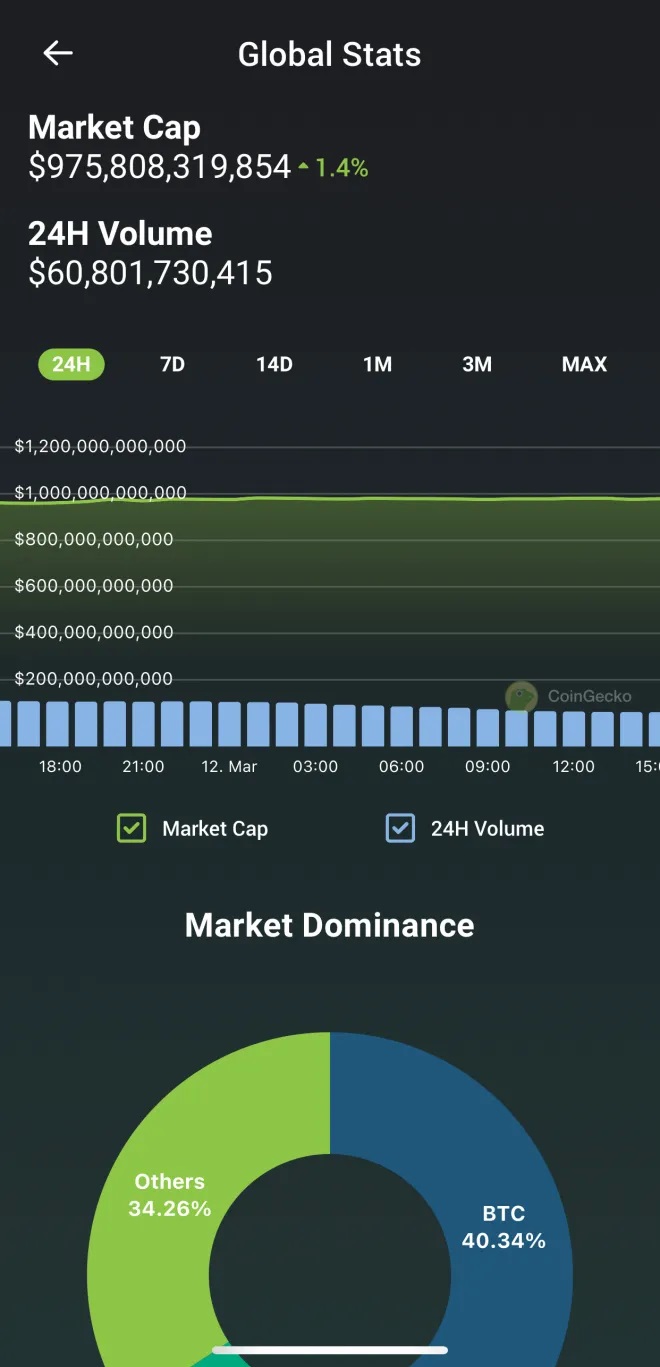This screenshot has height=1367, width=660.
Task: Tap the volume bar at 18:00
Action: [x=58, y=723]
